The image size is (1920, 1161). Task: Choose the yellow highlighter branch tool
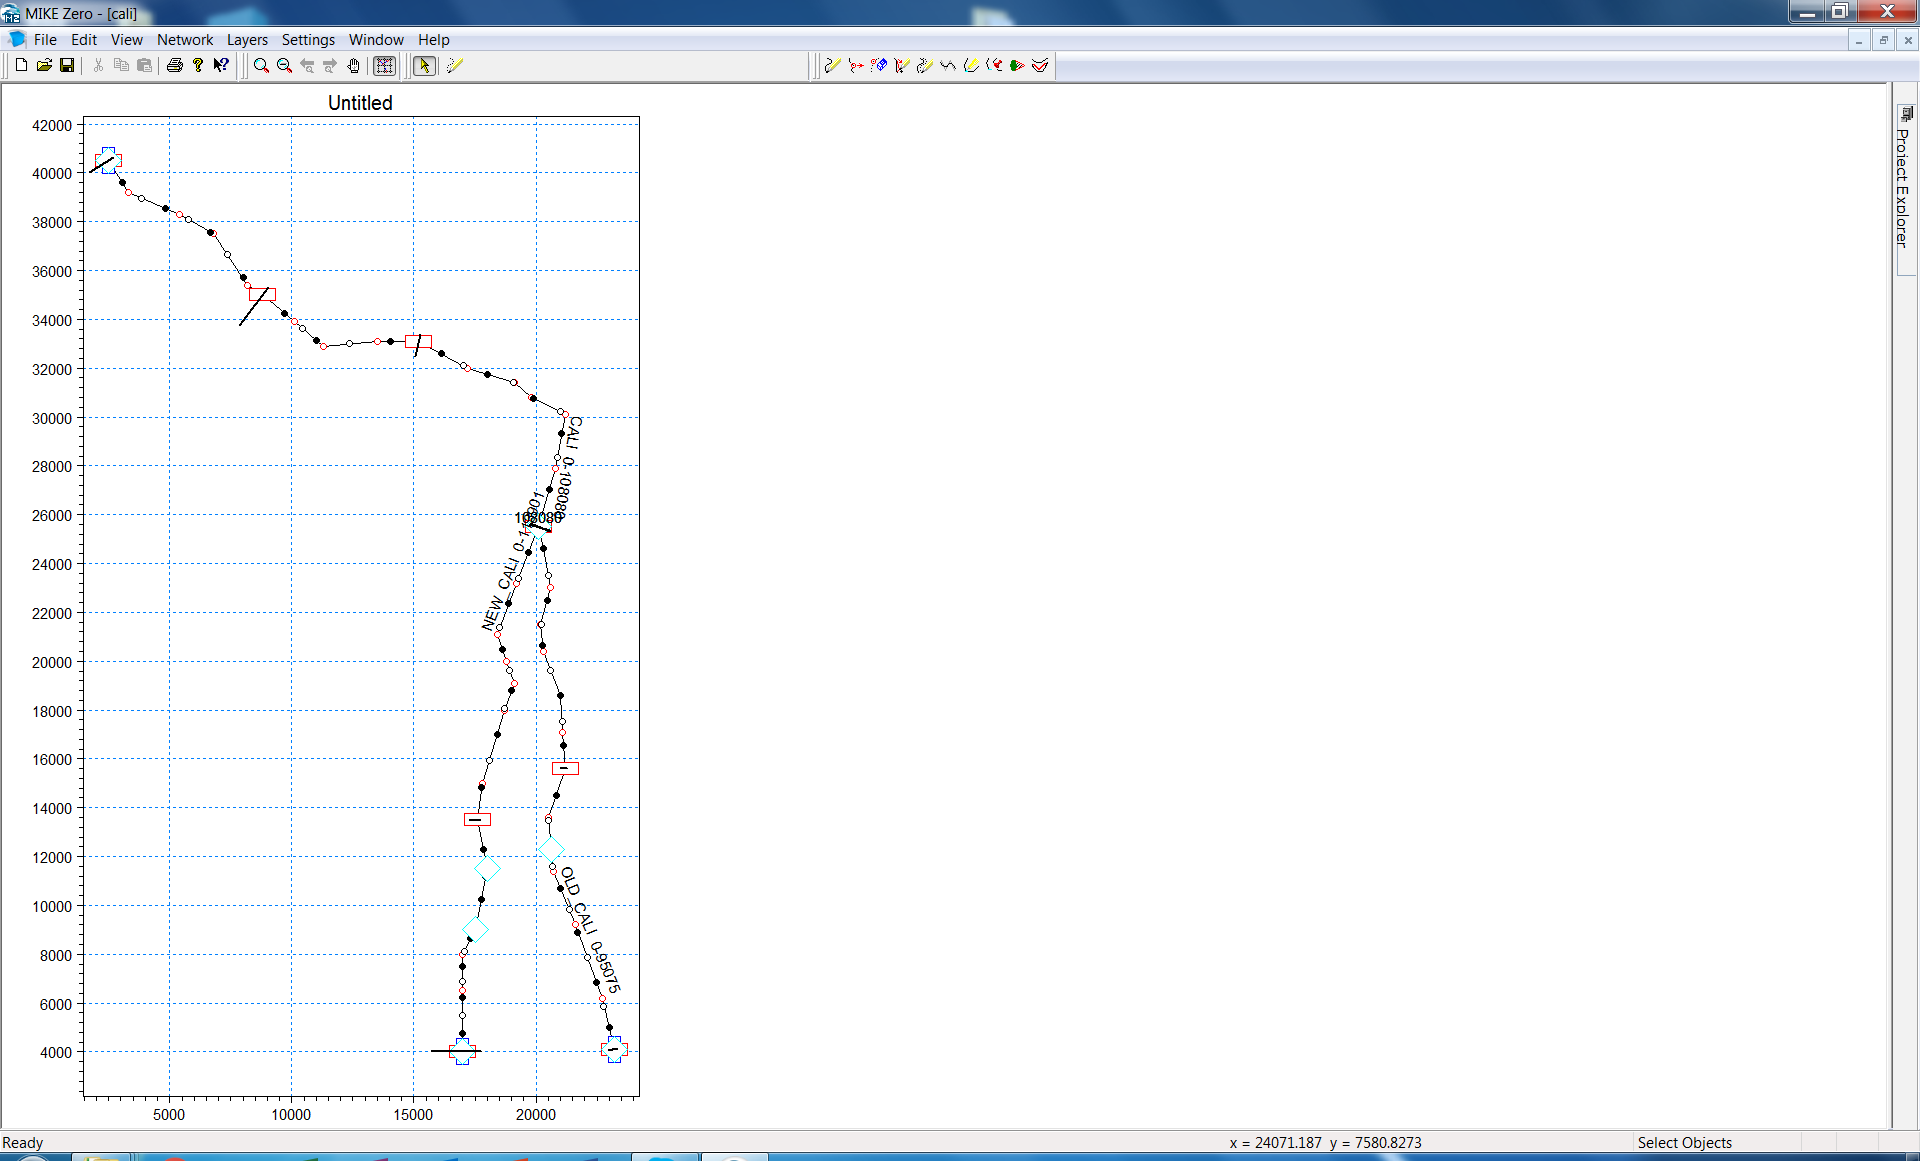pos(971,65)
